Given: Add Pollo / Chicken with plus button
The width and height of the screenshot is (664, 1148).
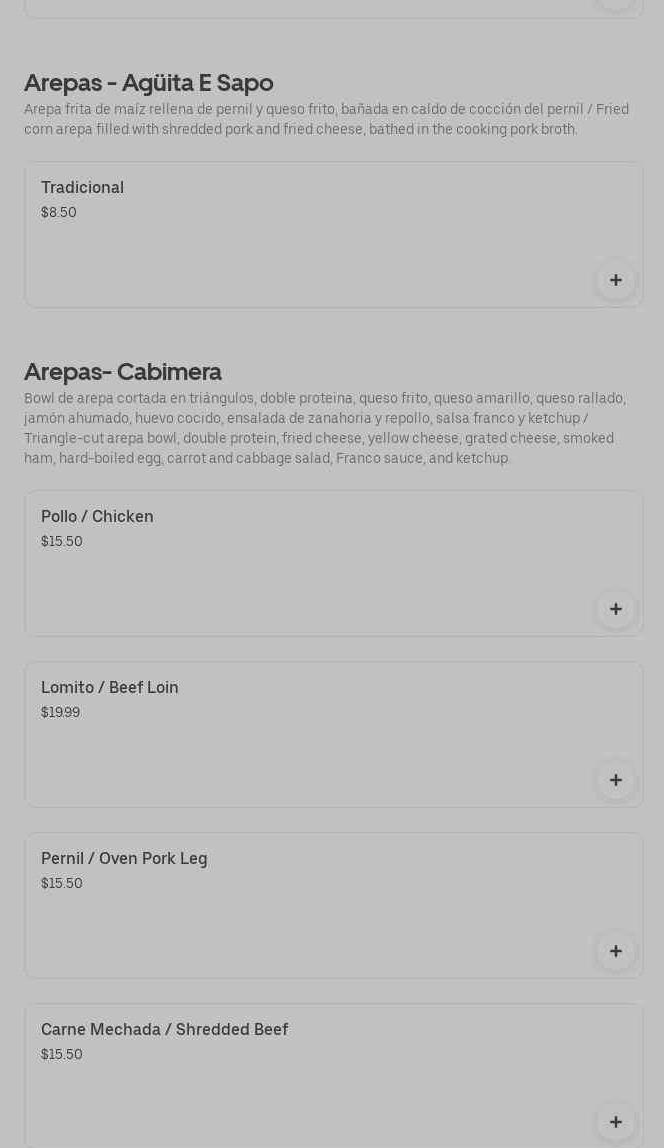Looking at the screenshot, I should (x=616, y=609).
